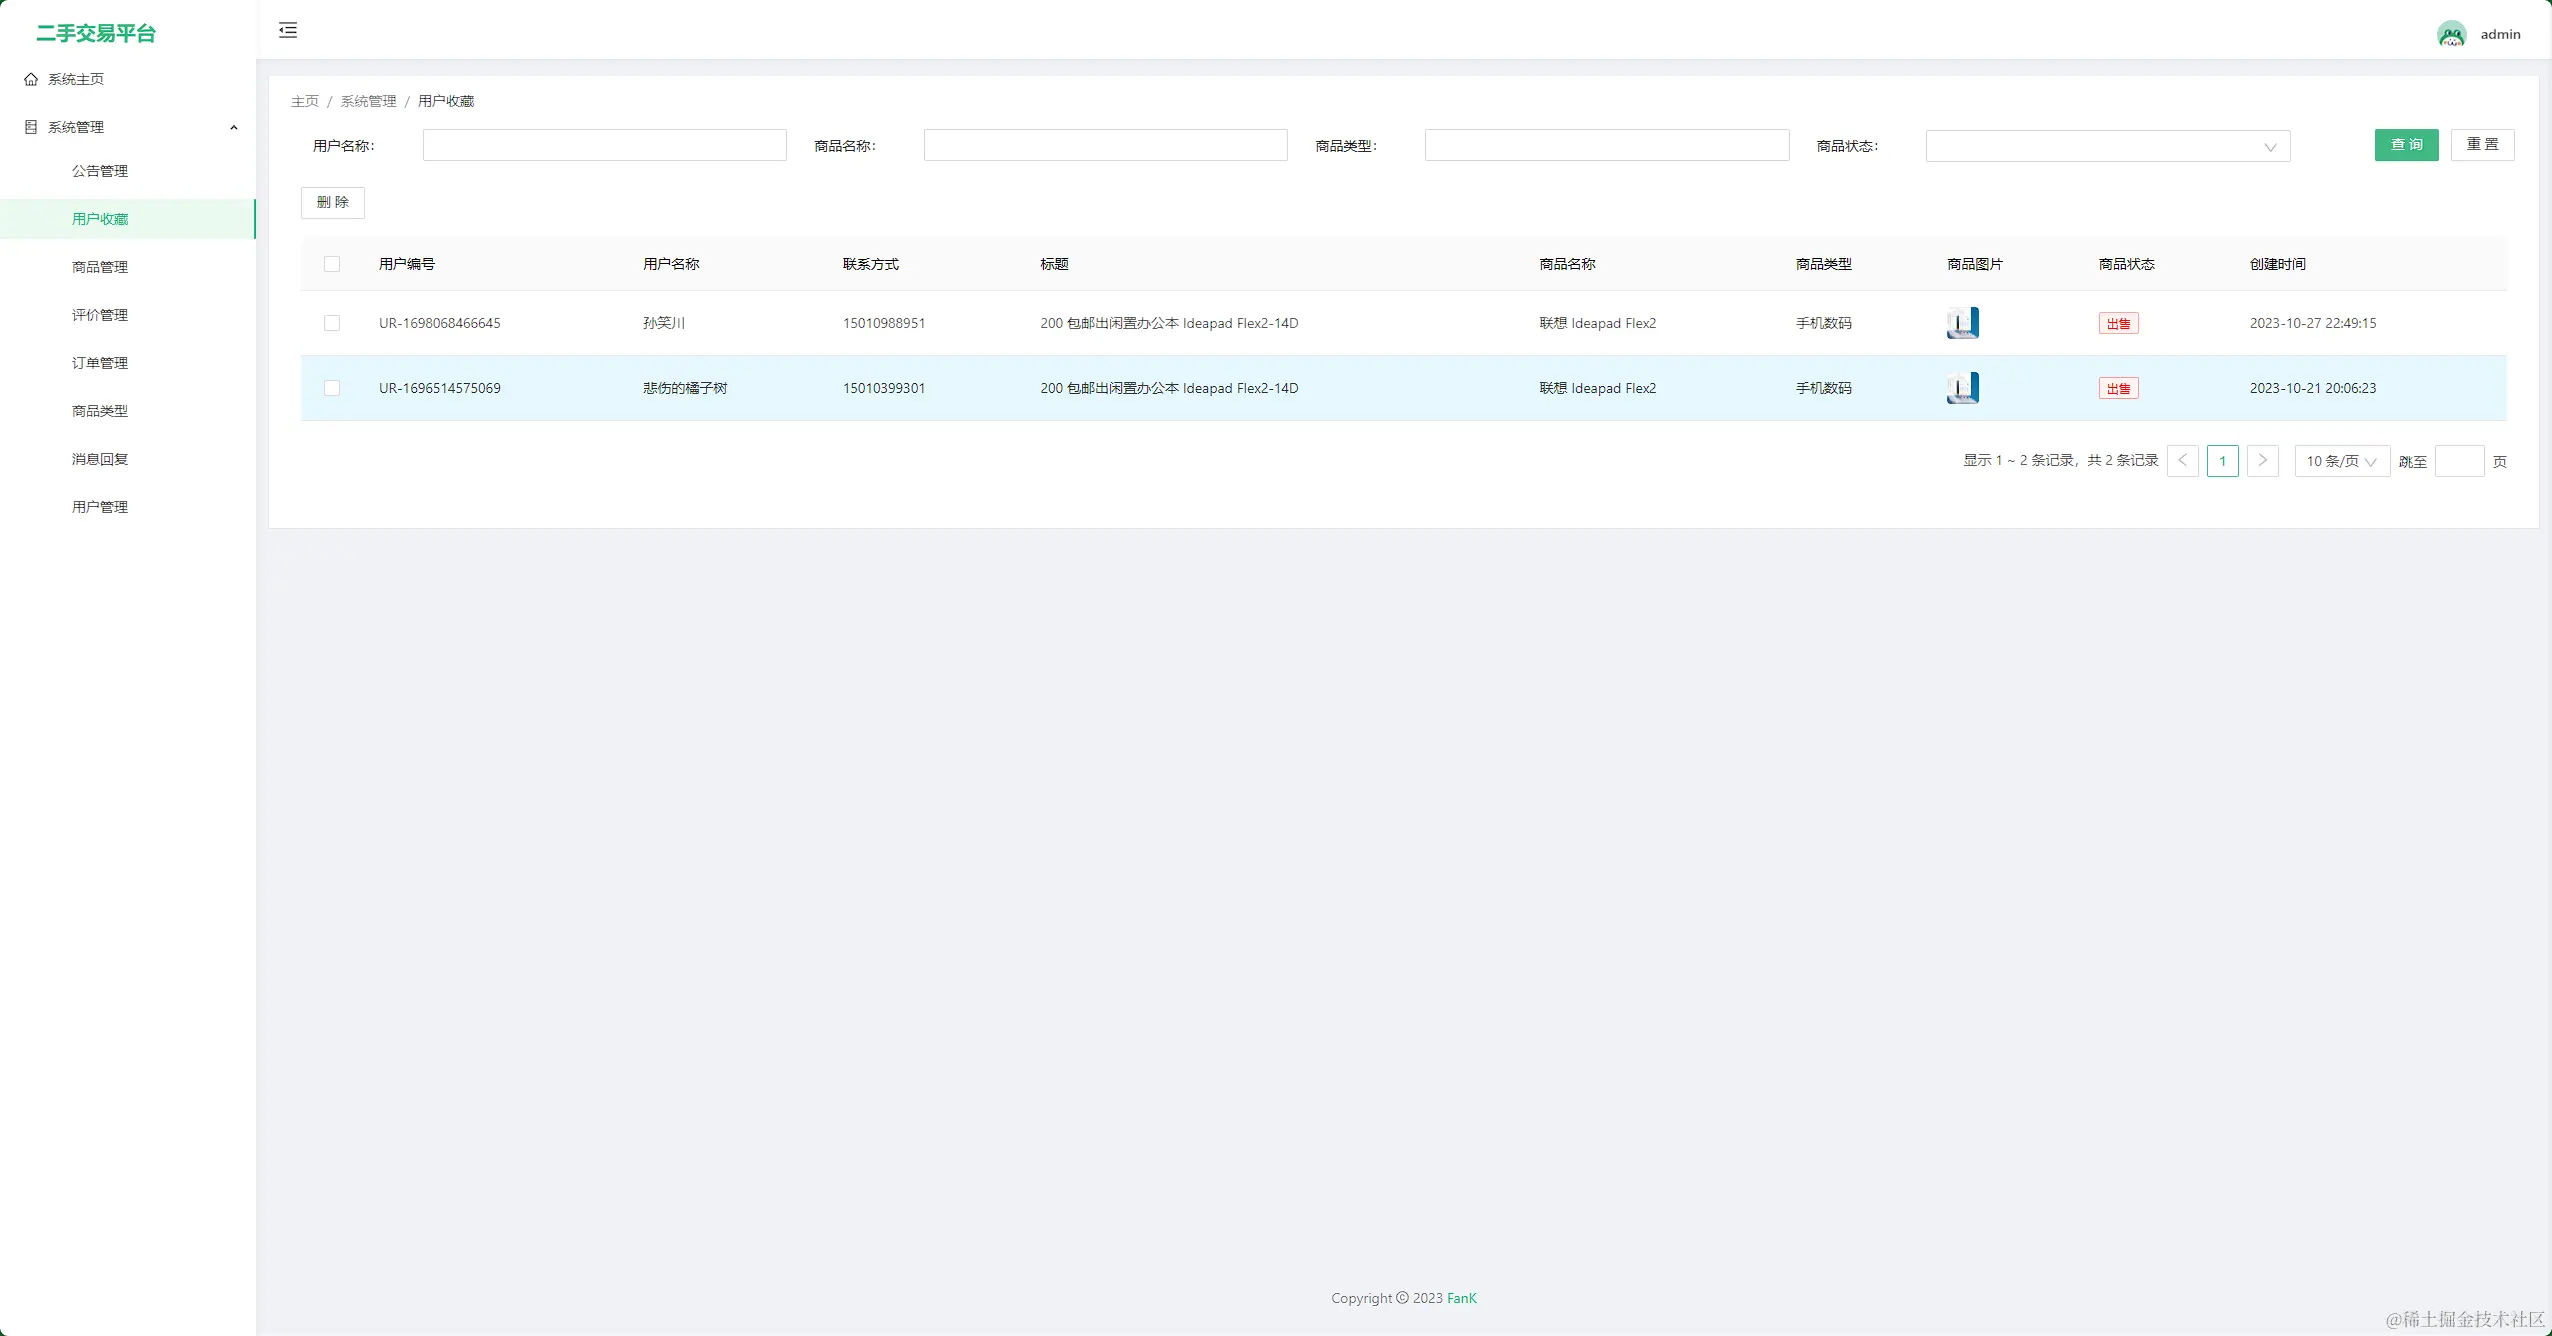
Task: Change the 10 条/页 page size selector
Action: point(2341,461)
